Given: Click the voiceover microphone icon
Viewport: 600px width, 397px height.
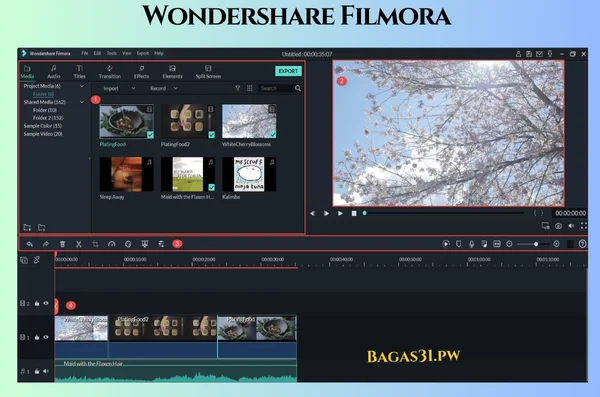Looking at the screenshot, I should 471,244.
